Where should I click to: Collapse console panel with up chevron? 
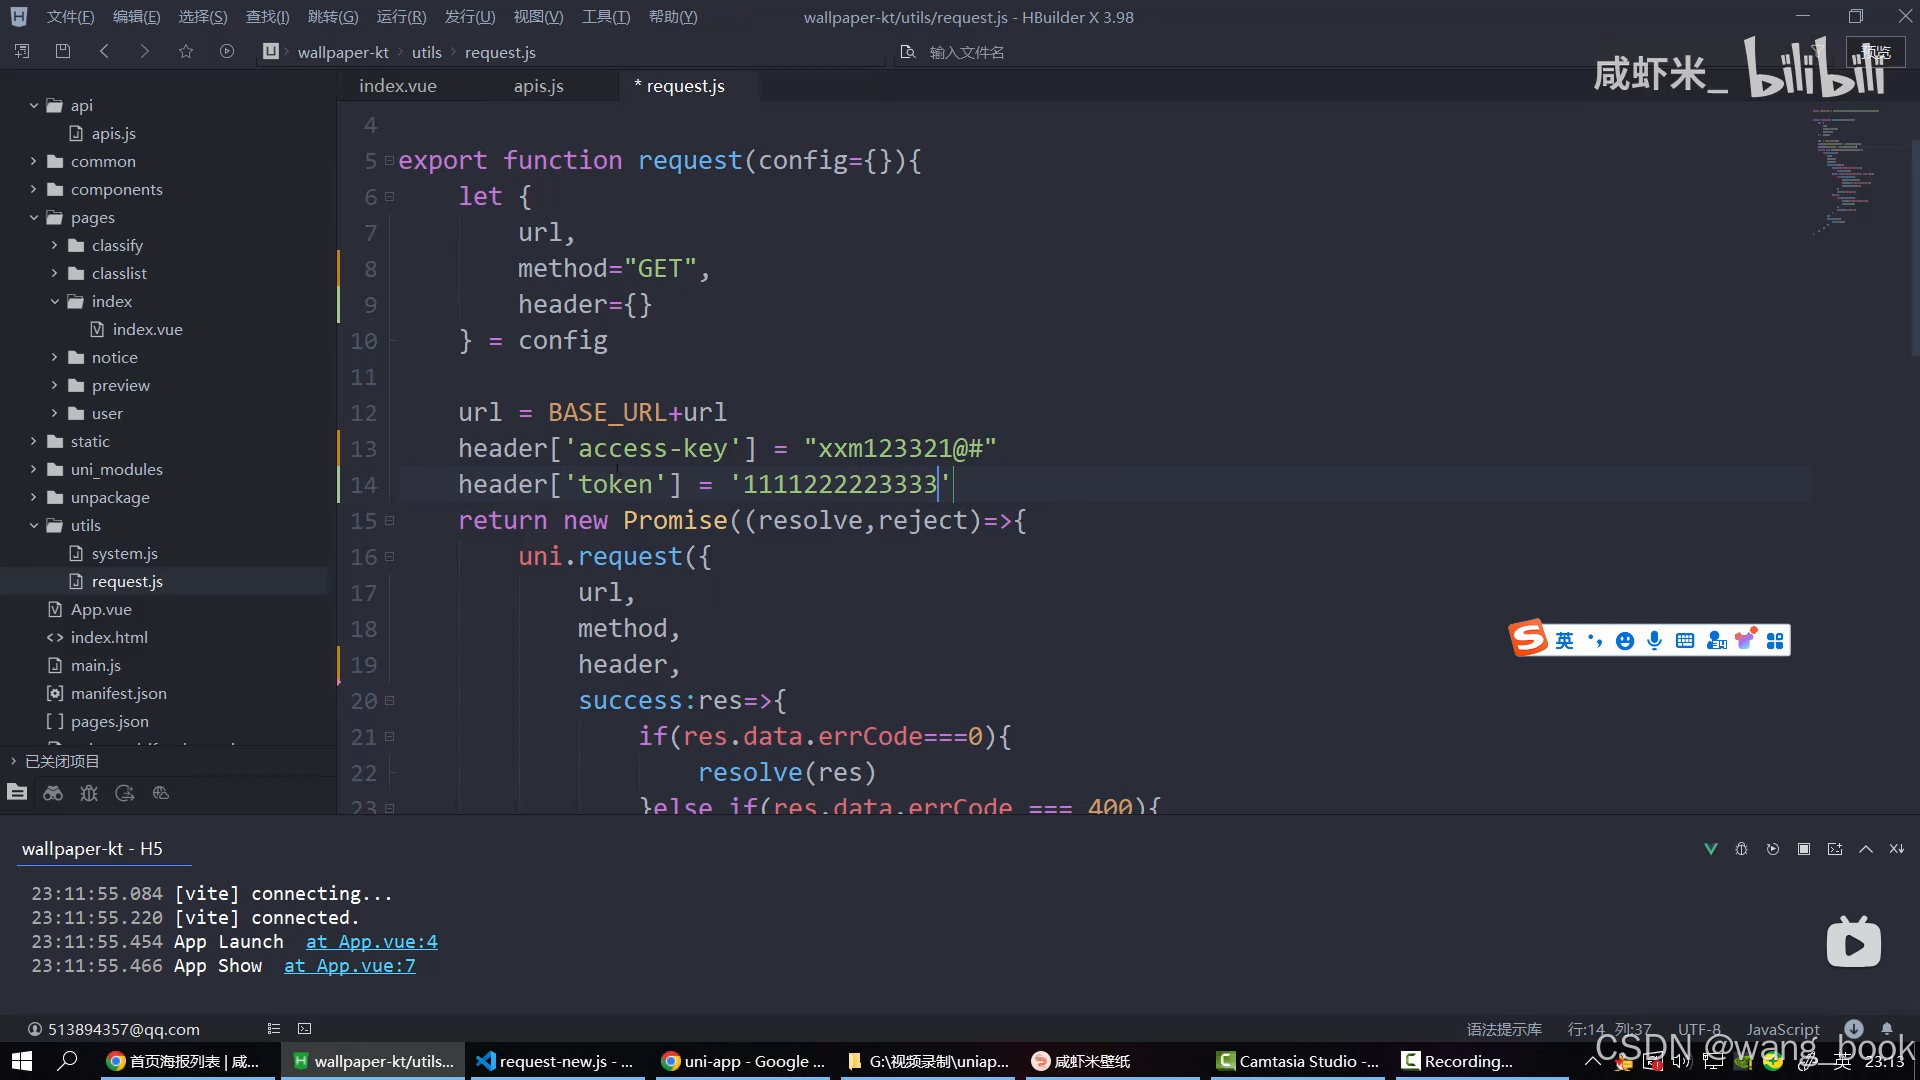pos(1866,849)
